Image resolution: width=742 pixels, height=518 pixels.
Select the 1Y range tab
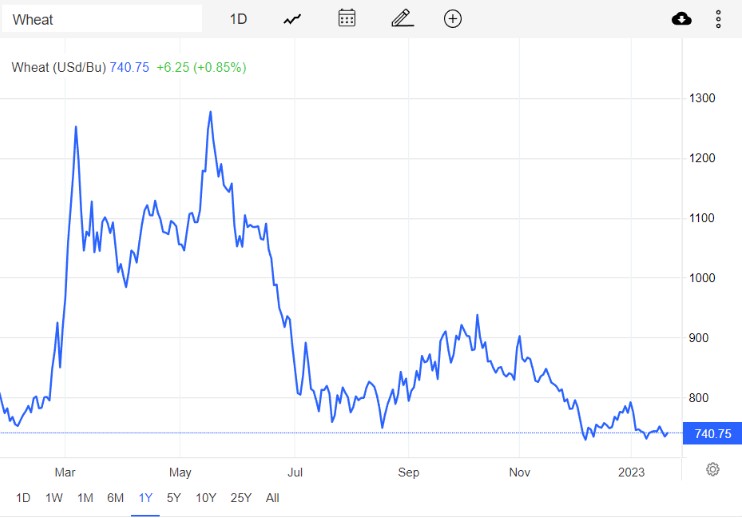coord(145,498)
